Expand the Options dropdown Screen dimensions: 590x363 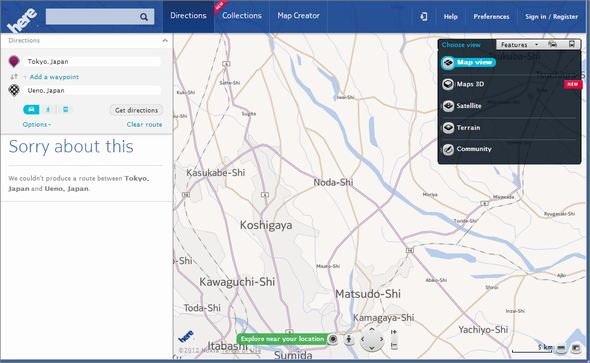pyautogui.click(x=37, y=125)
